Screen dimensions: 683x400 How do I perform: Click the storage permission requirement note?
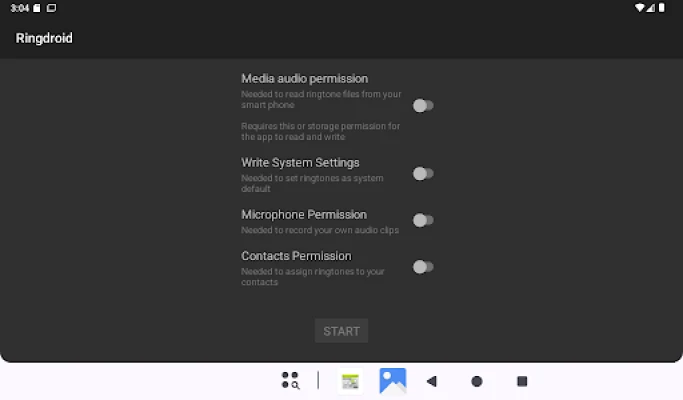click(x=320, y=132)
